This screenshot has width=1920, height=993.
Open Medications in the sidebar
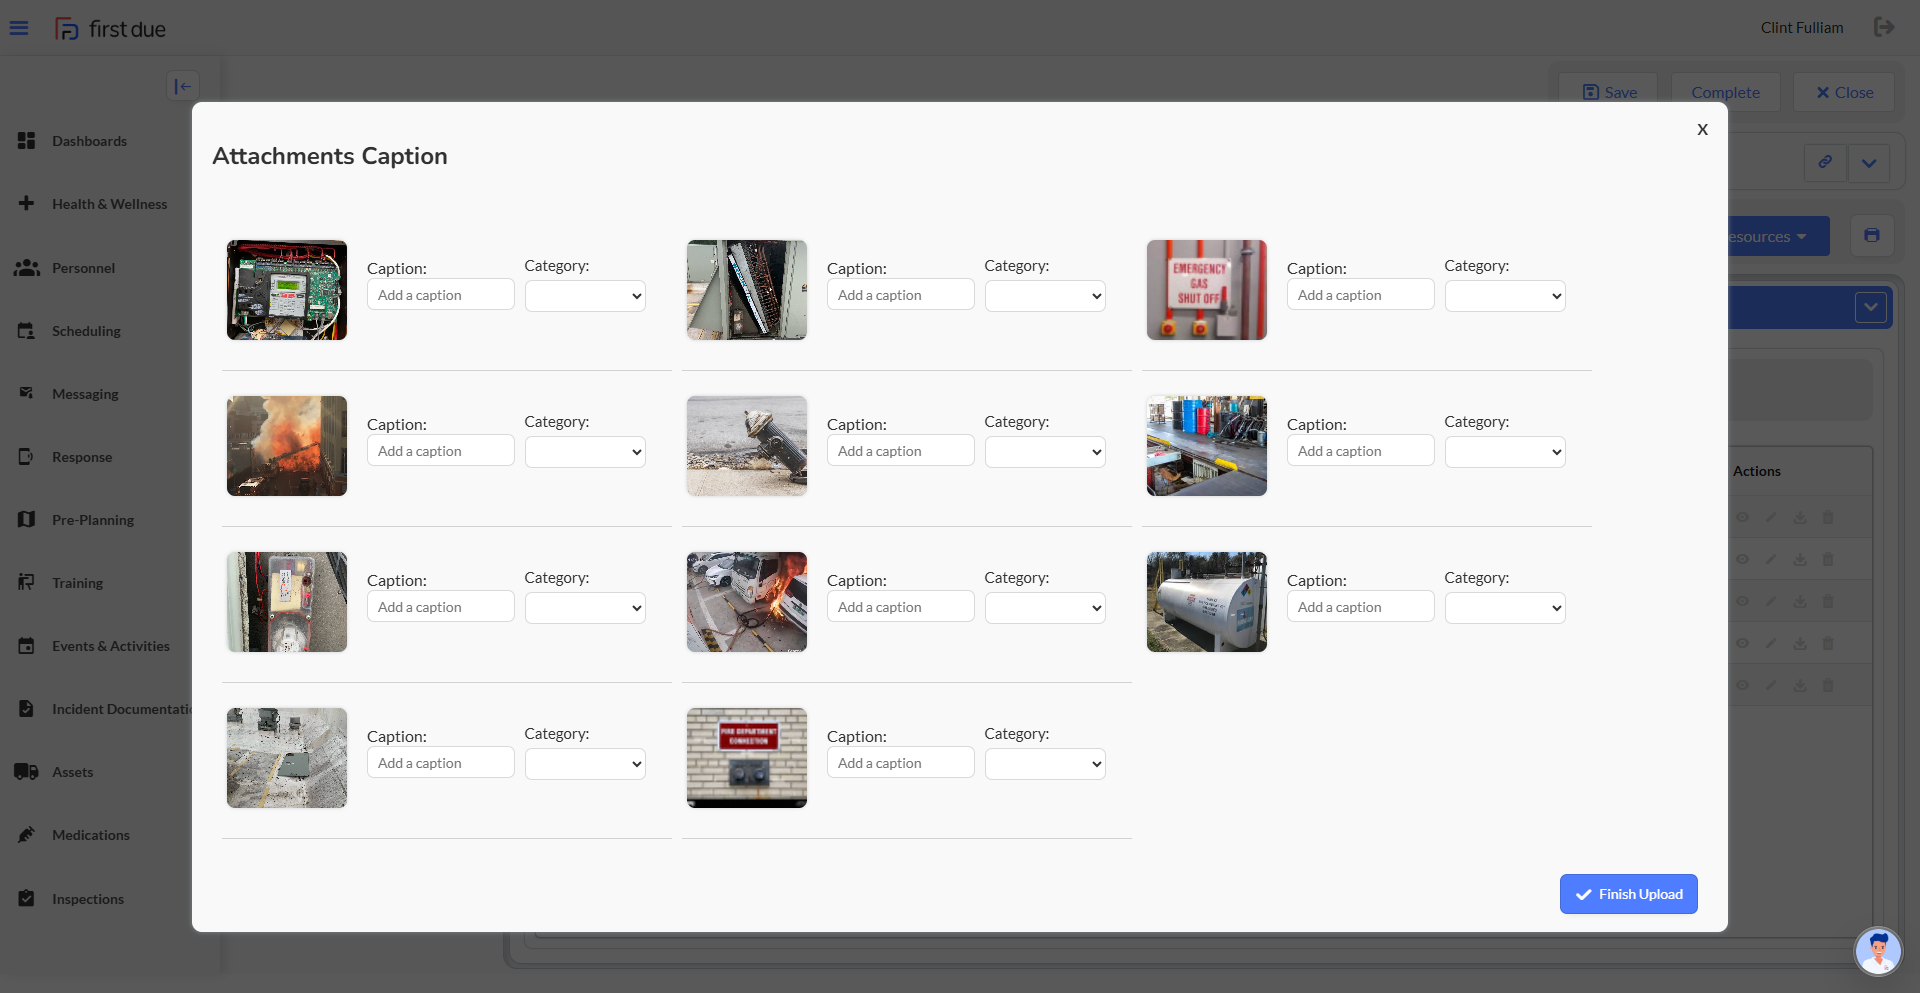[x=91, y=835]
